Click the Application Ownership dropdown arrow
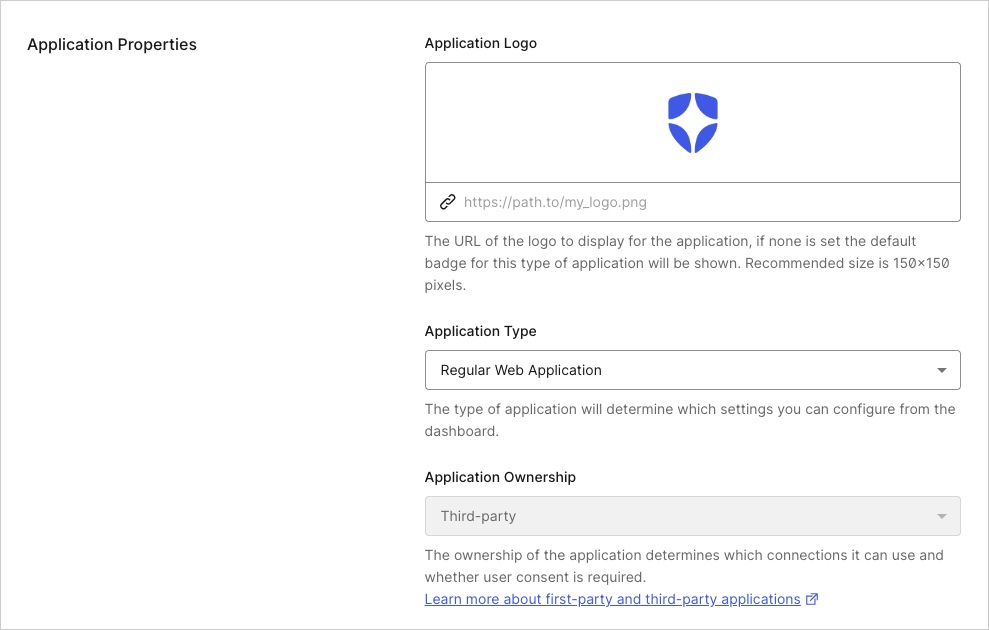This screenshot has height=630, width=989. click(x=941, y=516)
